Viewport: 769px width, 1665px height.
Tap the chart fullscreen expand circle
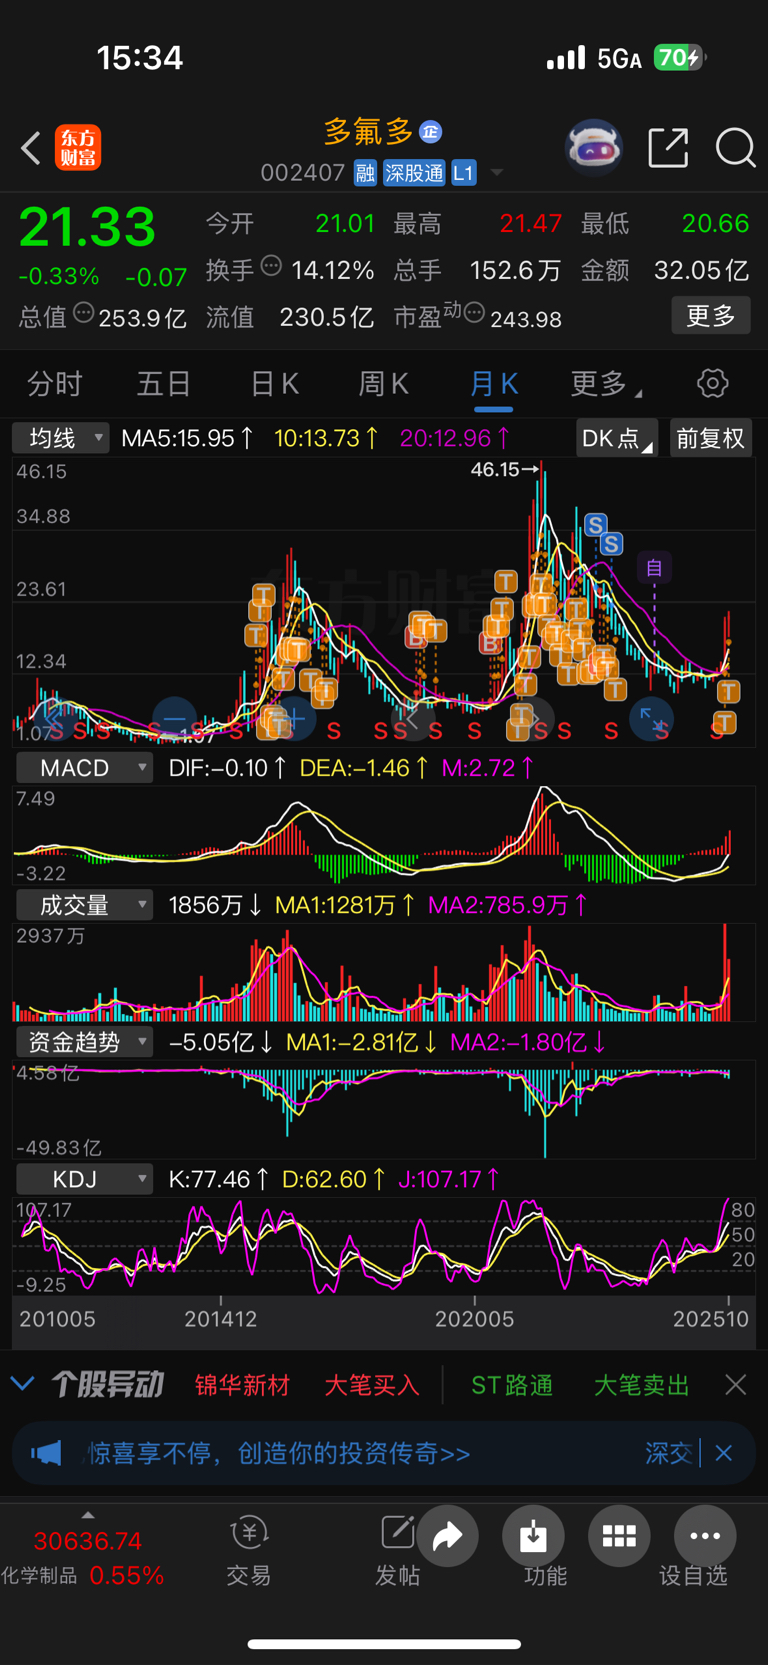[x=651, y=719]
